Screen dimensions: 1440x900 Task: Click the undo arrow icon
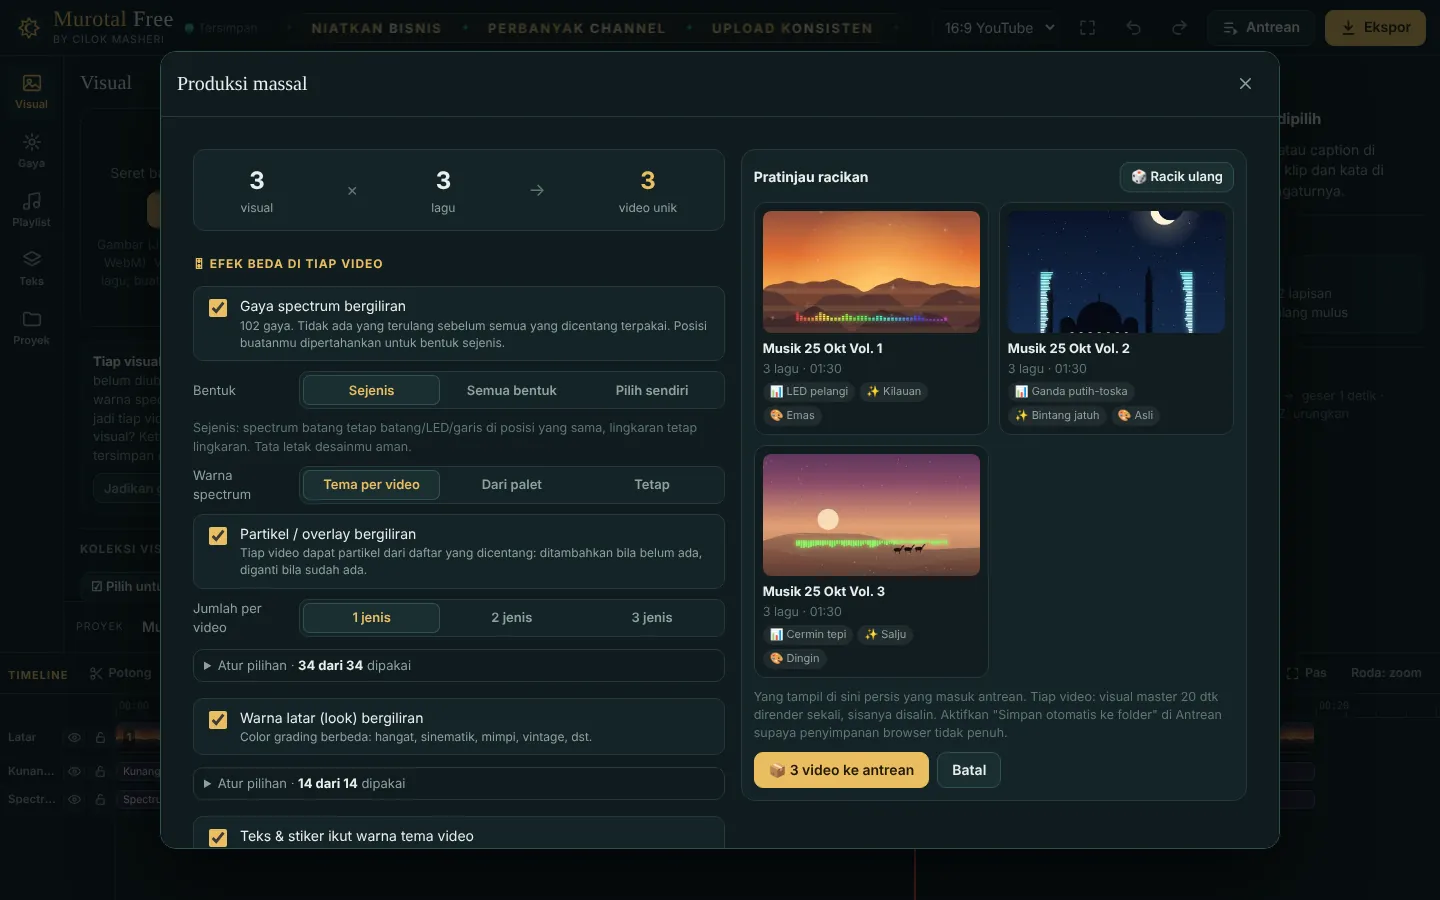point(1133,28)
